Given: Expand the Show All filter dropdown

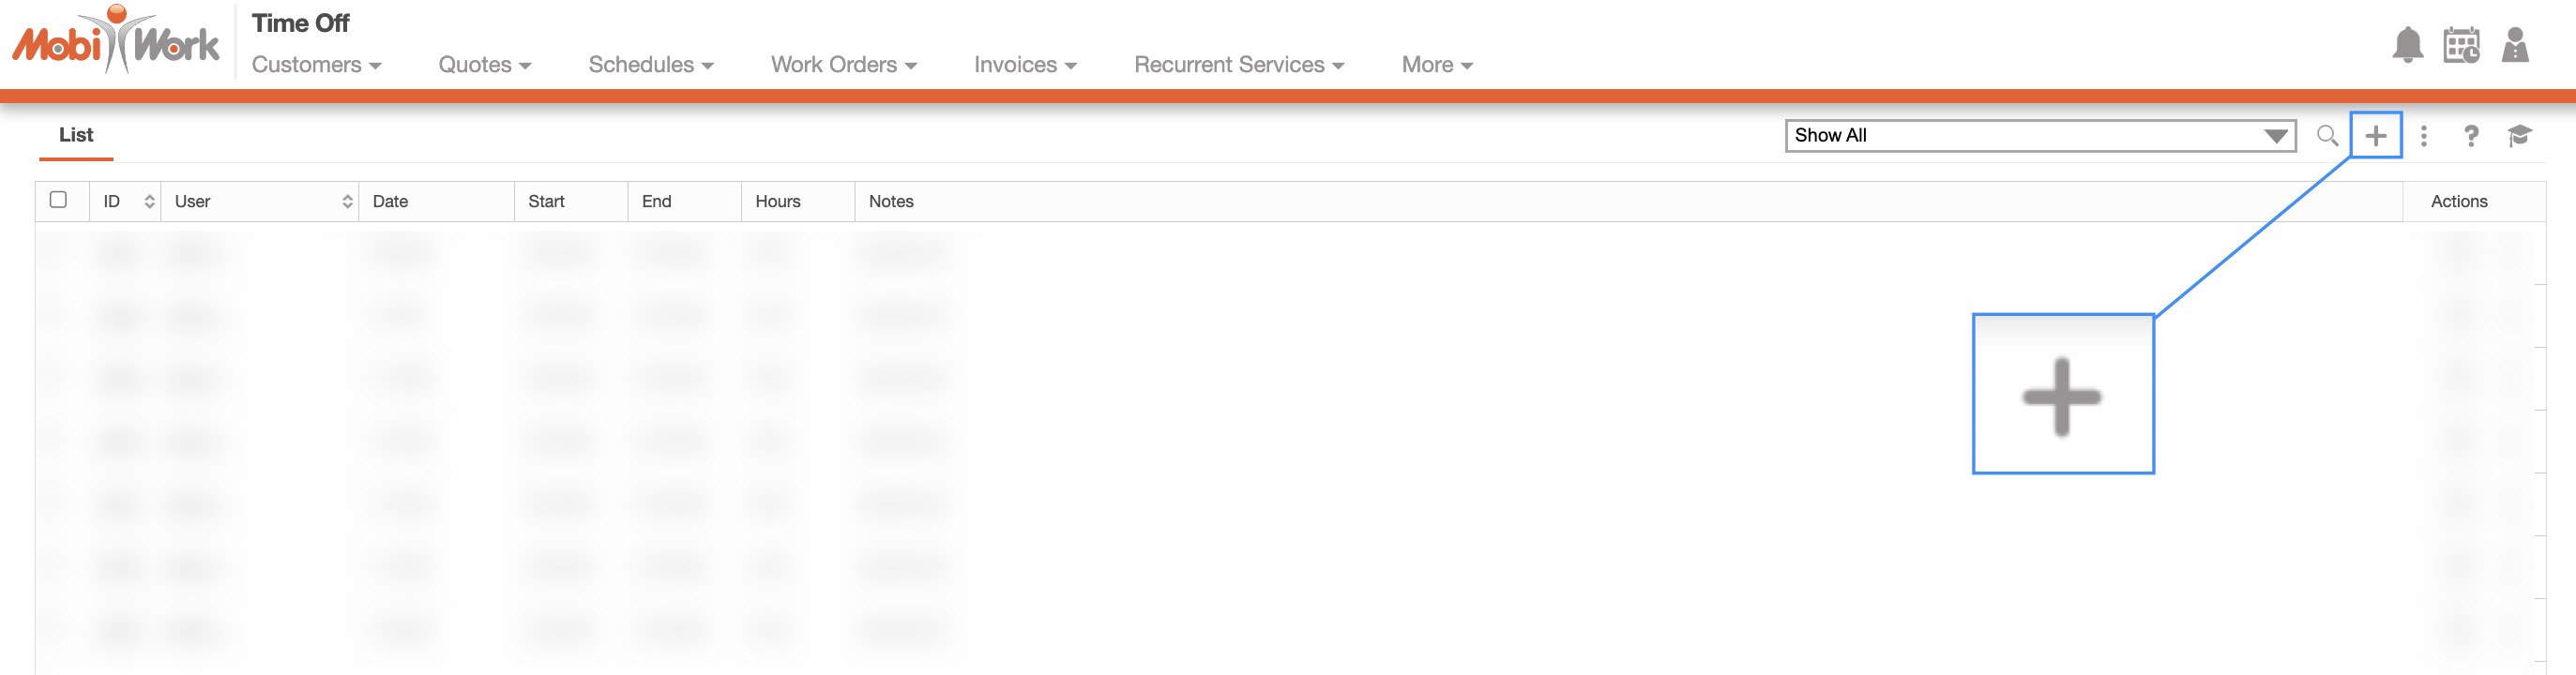Looking at the screenshot, I should click(2039, 136).
